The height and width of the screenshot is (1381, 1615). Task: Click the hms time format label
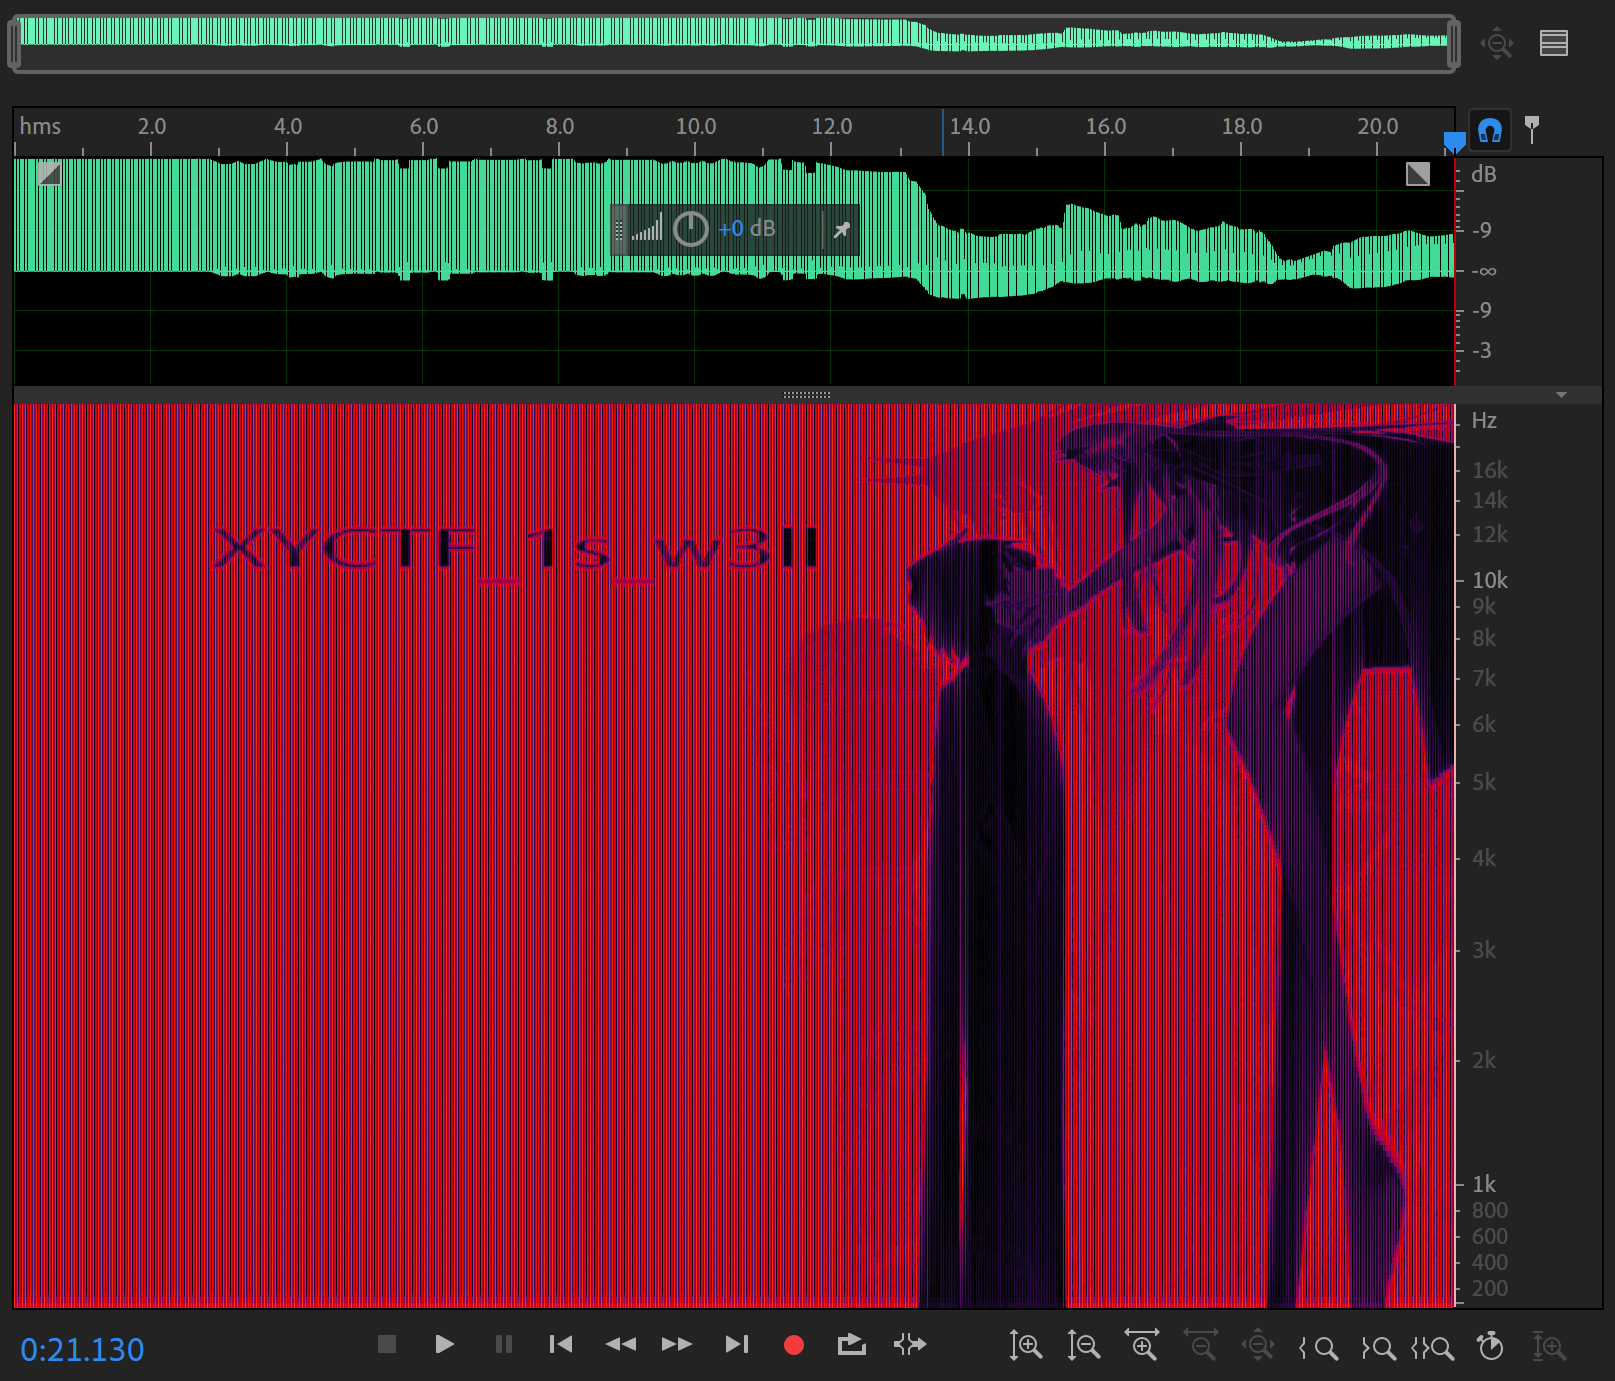pos(40,127)
